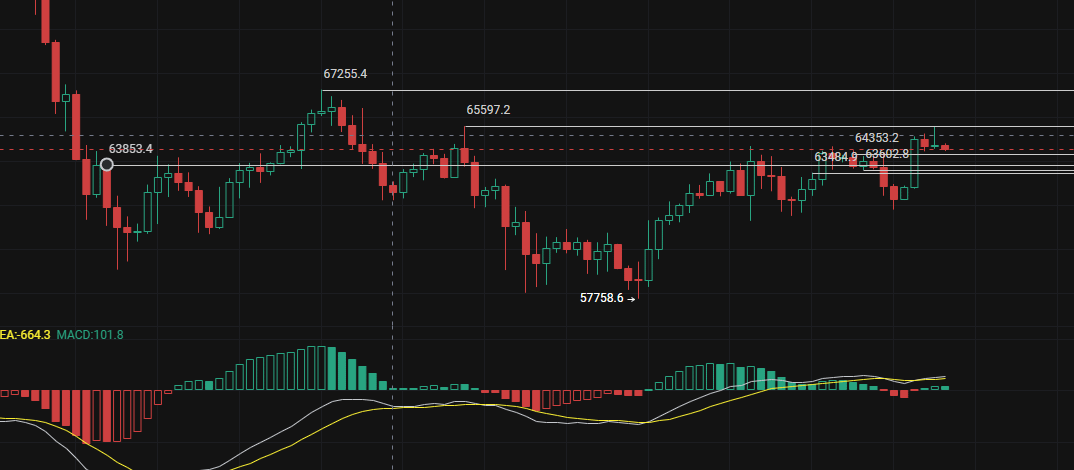Click the 63602.8 price label
Image resolution: width=1074 pixels, height=470 pixels.
pos(887,153)
